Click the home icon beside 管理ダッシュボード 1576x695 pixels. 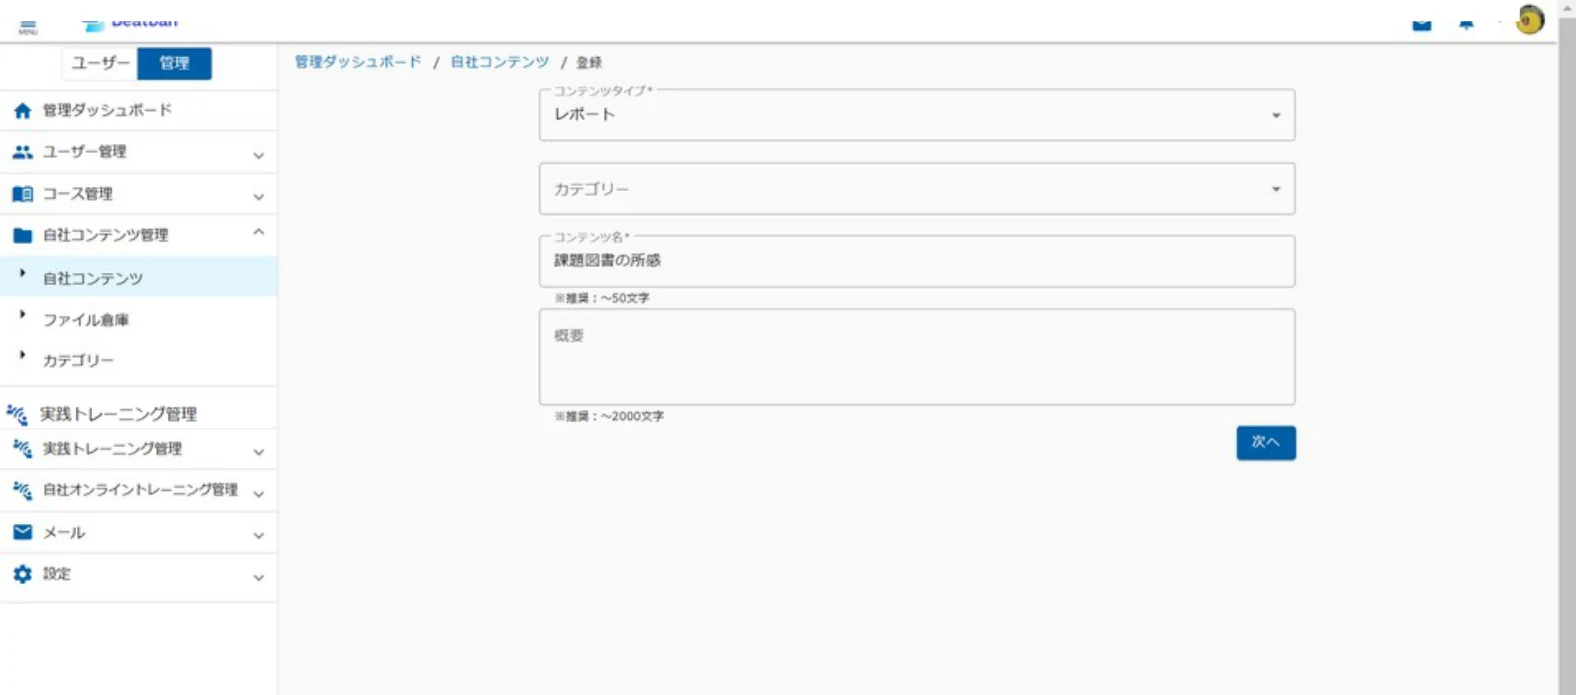[22, 111]
